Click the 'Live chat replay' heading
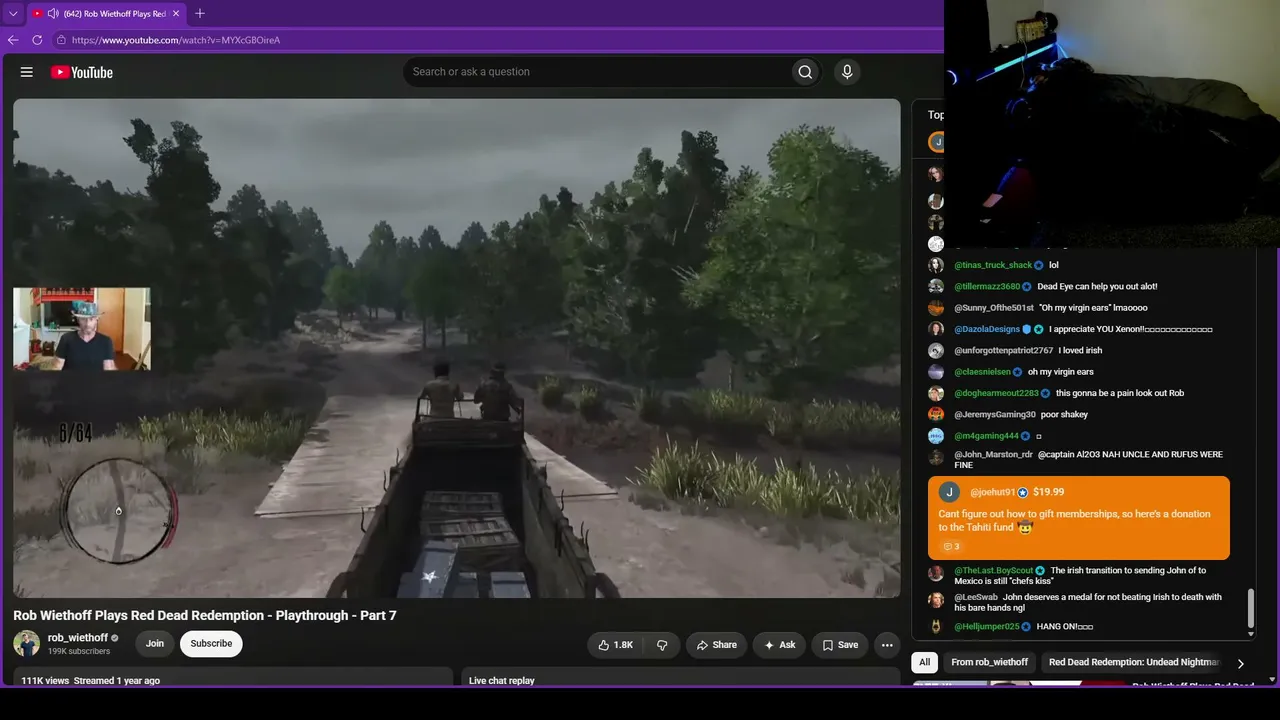The width and height of the screenshot is (1280, 720). tap(502, 681)
